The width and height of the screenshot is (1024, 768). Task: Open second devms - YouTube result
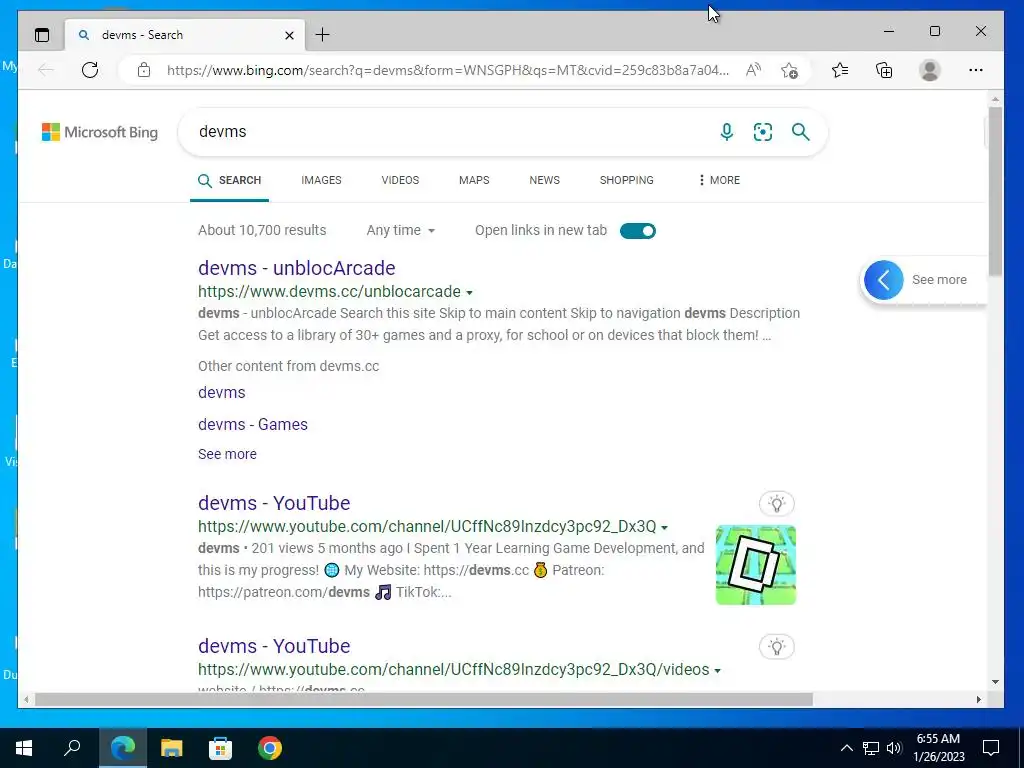274,646
